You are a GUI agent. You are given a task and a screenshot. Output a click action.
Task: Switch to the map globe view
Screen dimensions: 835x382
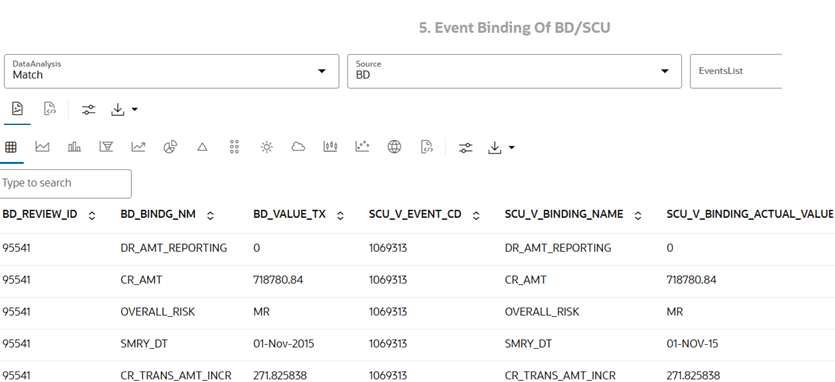click(x=394, y=147)
